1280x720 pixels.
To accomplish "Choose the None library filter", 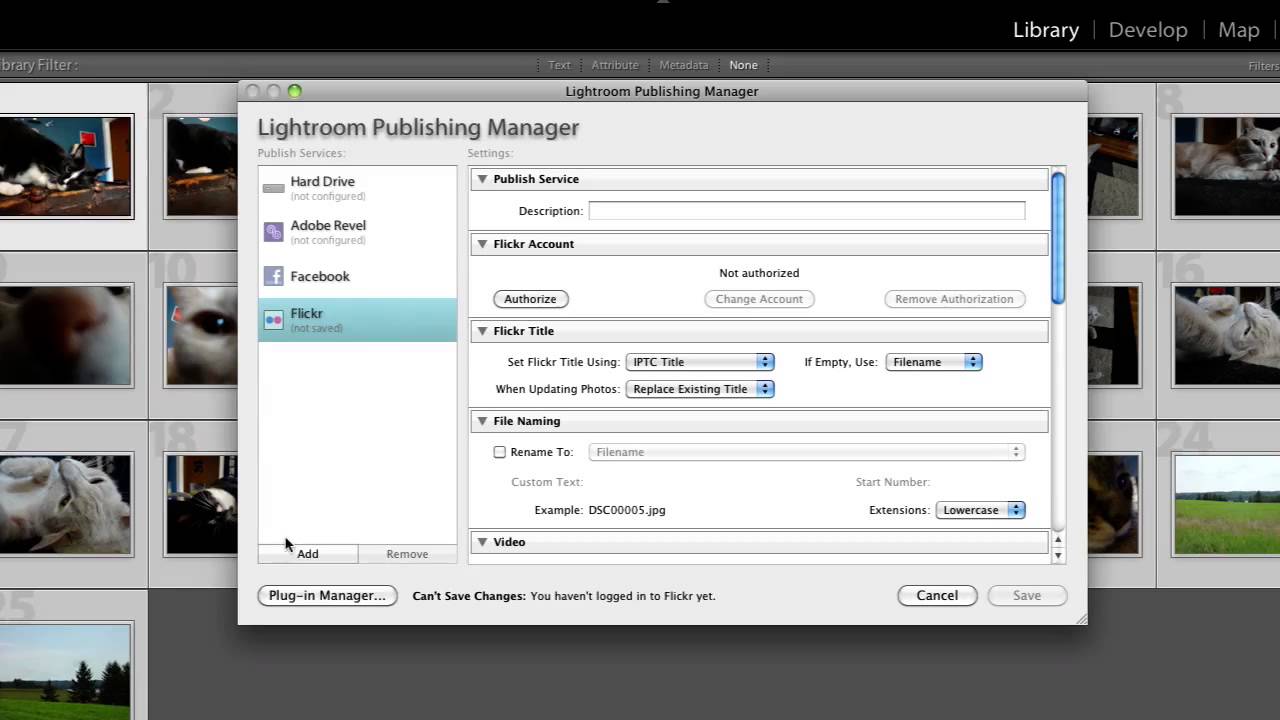I will pos(743,65).
